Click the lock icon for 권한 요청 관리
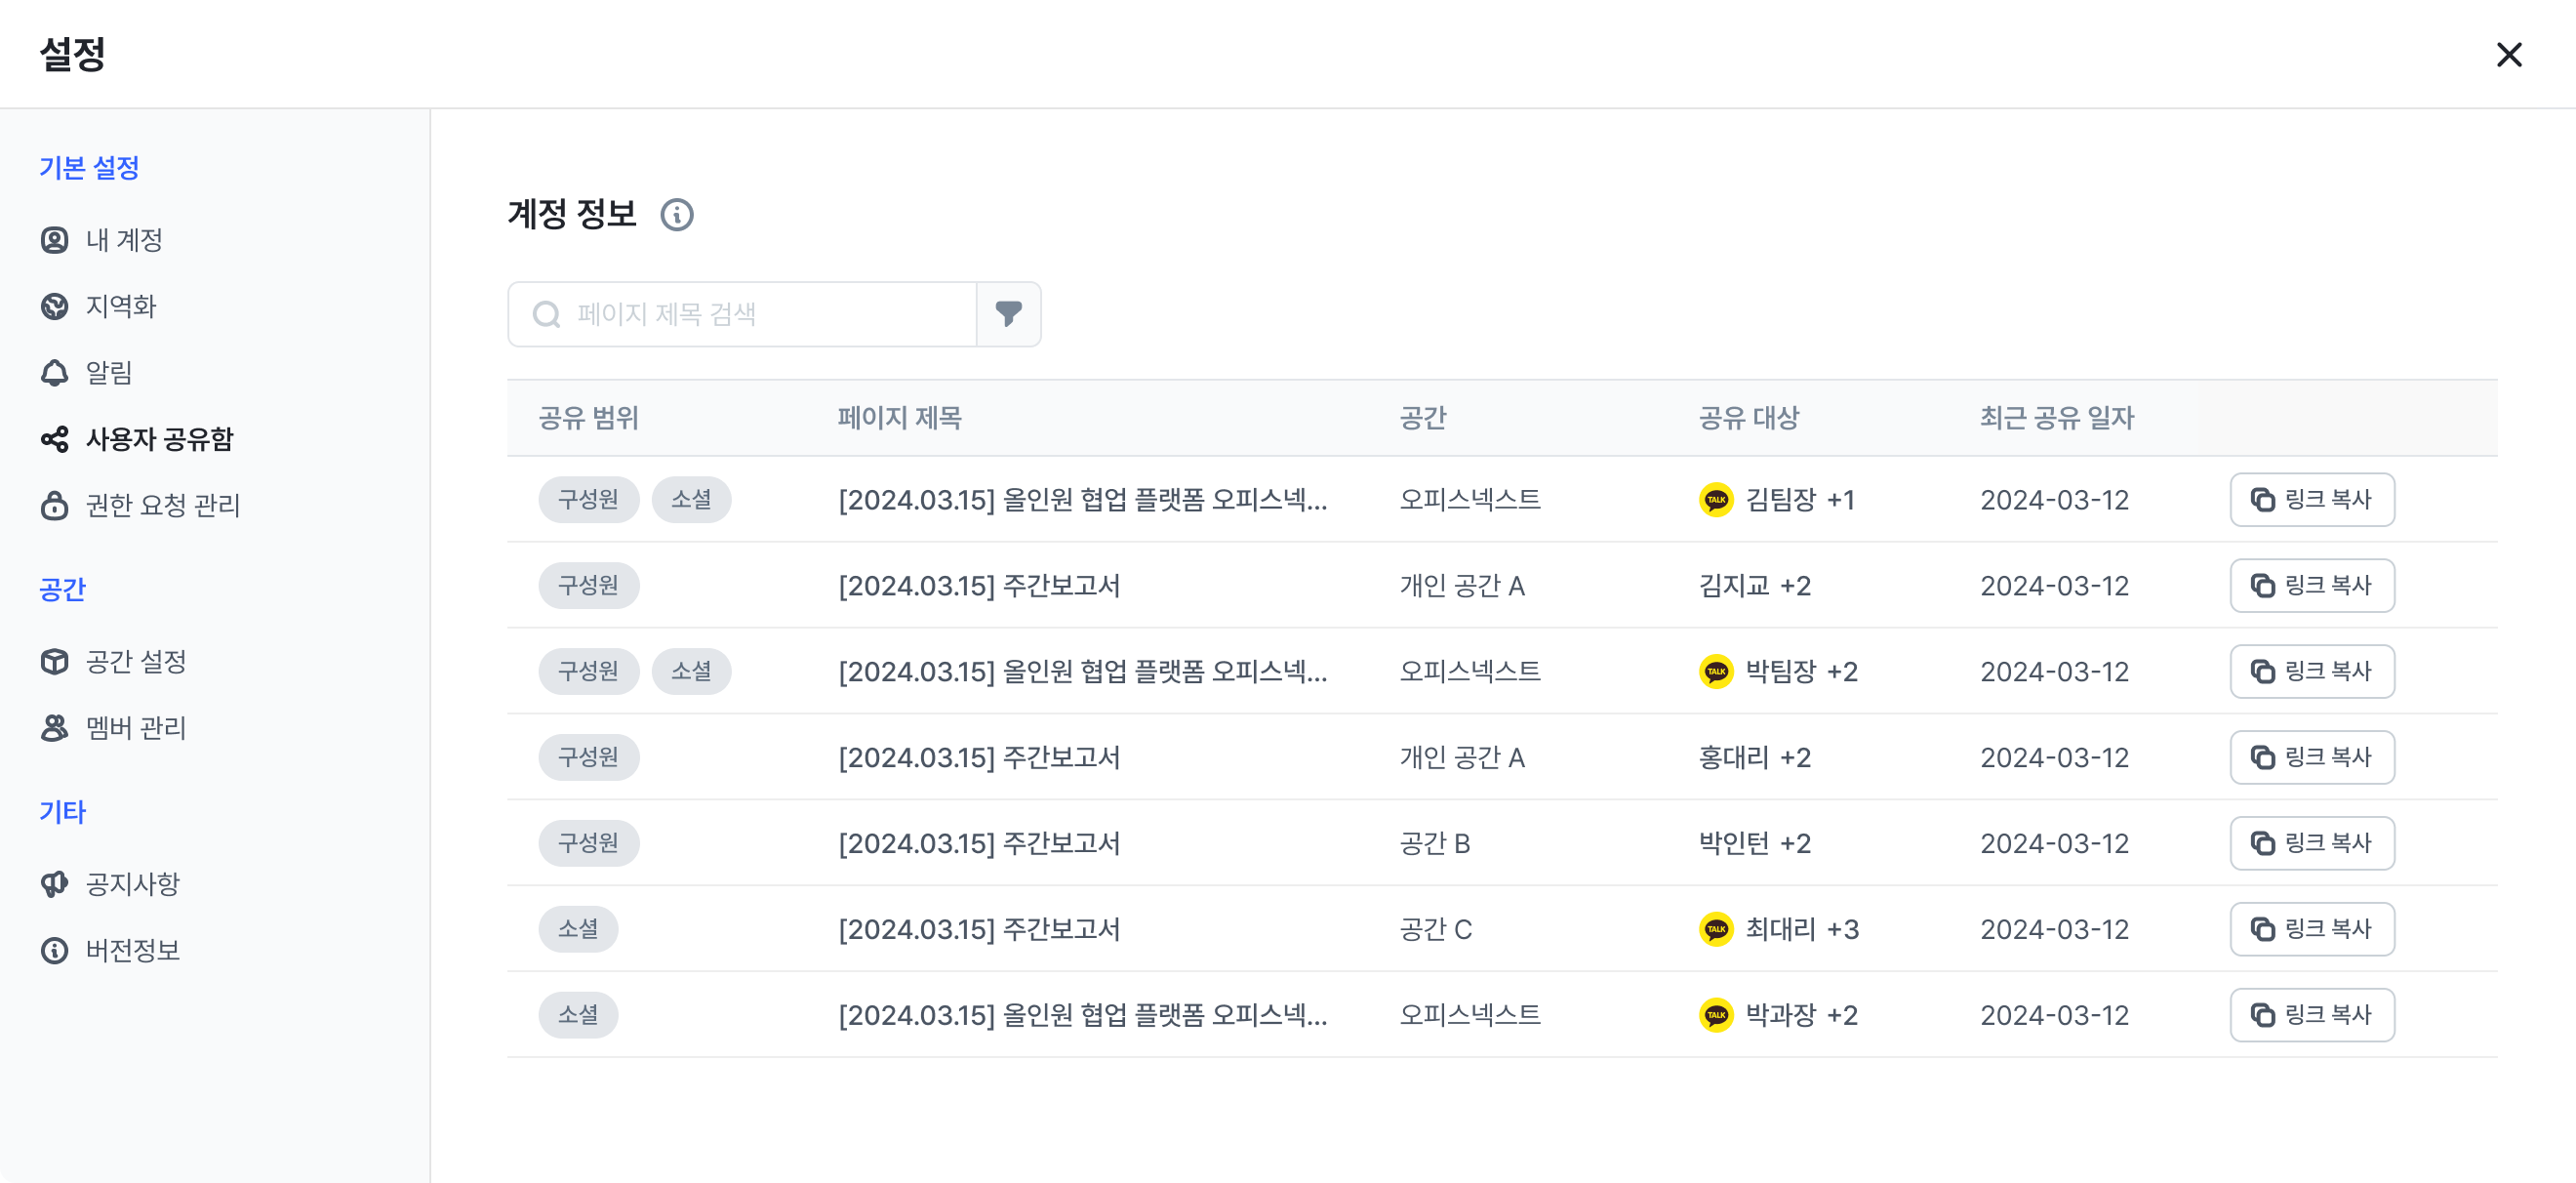 pyautogui.click(x=55, y=505)
